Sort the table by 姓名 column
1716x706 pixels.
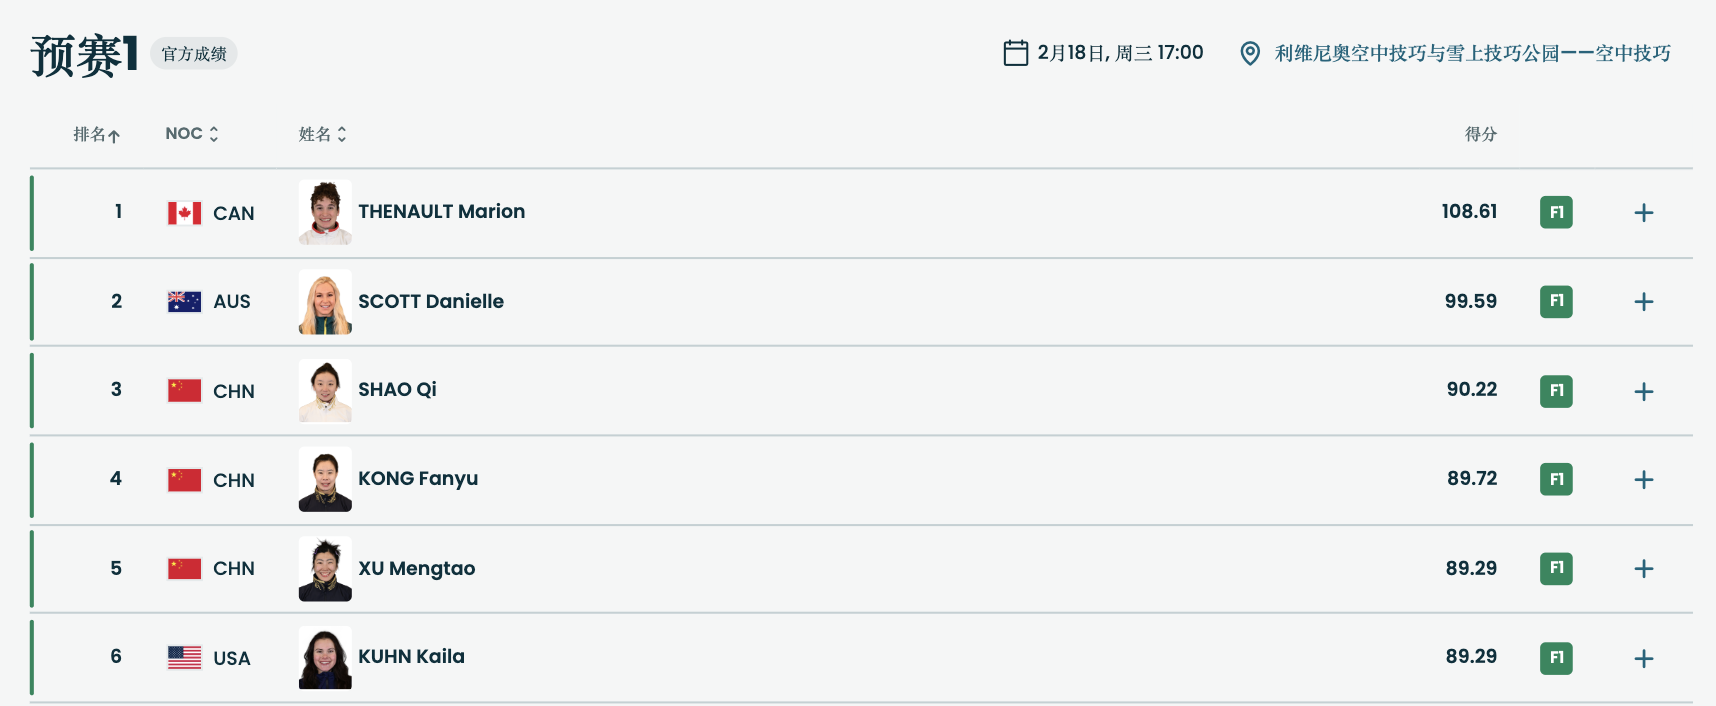(x=322, y=134)
